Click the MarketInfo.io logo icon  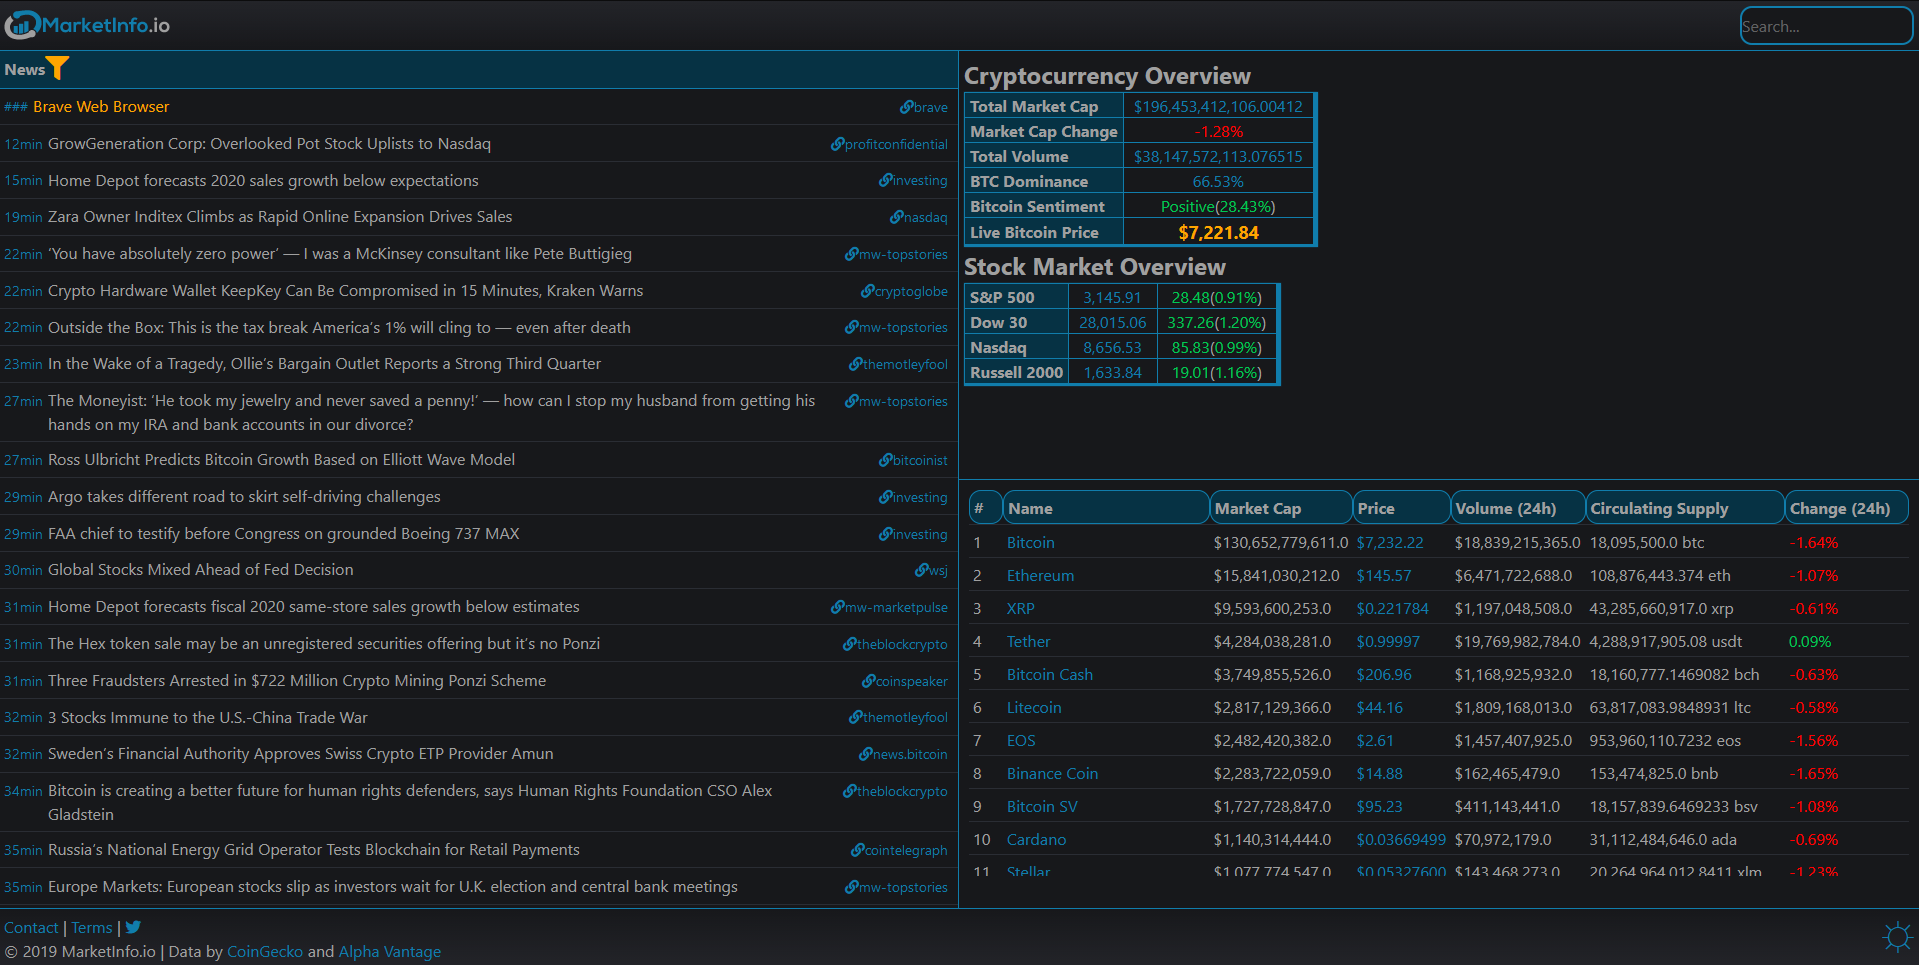coord(22,25)
